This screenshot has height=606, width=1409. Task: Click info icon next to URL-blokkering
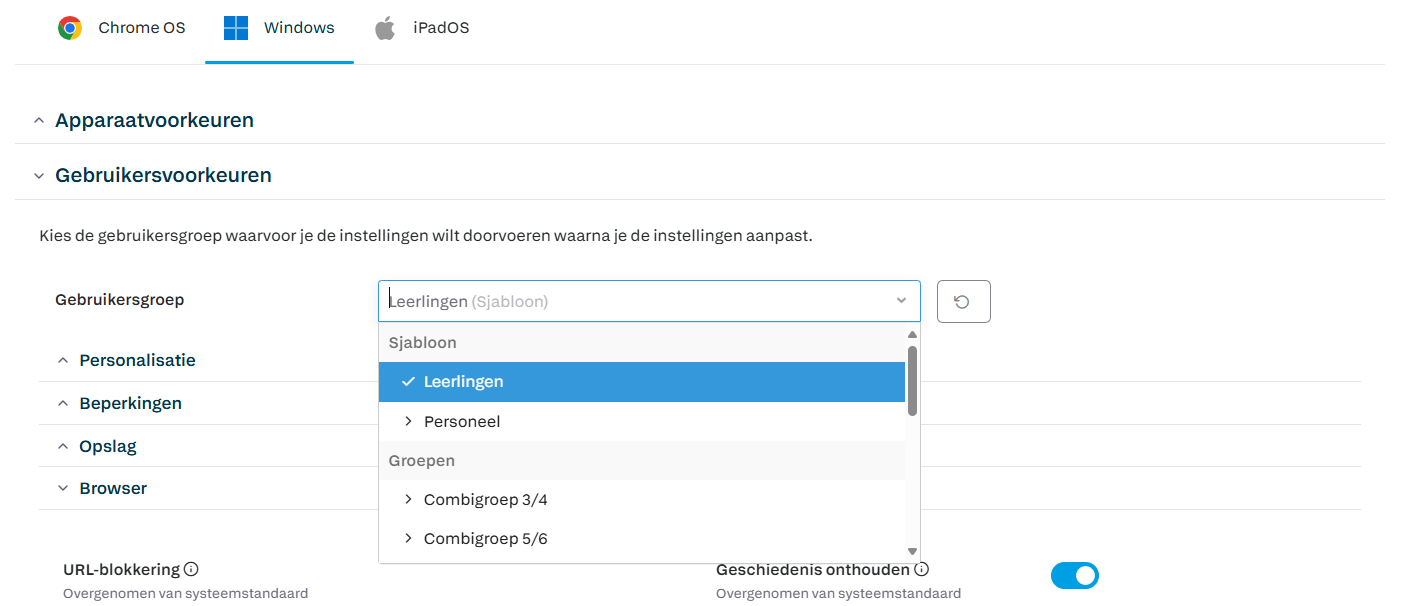(191, 569)
